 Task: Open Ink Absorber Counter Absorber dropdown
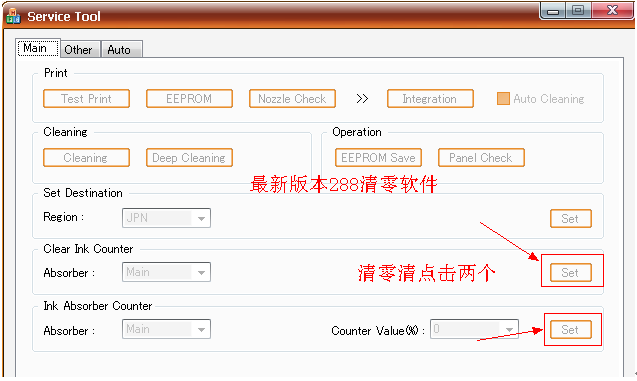point(166,329)
